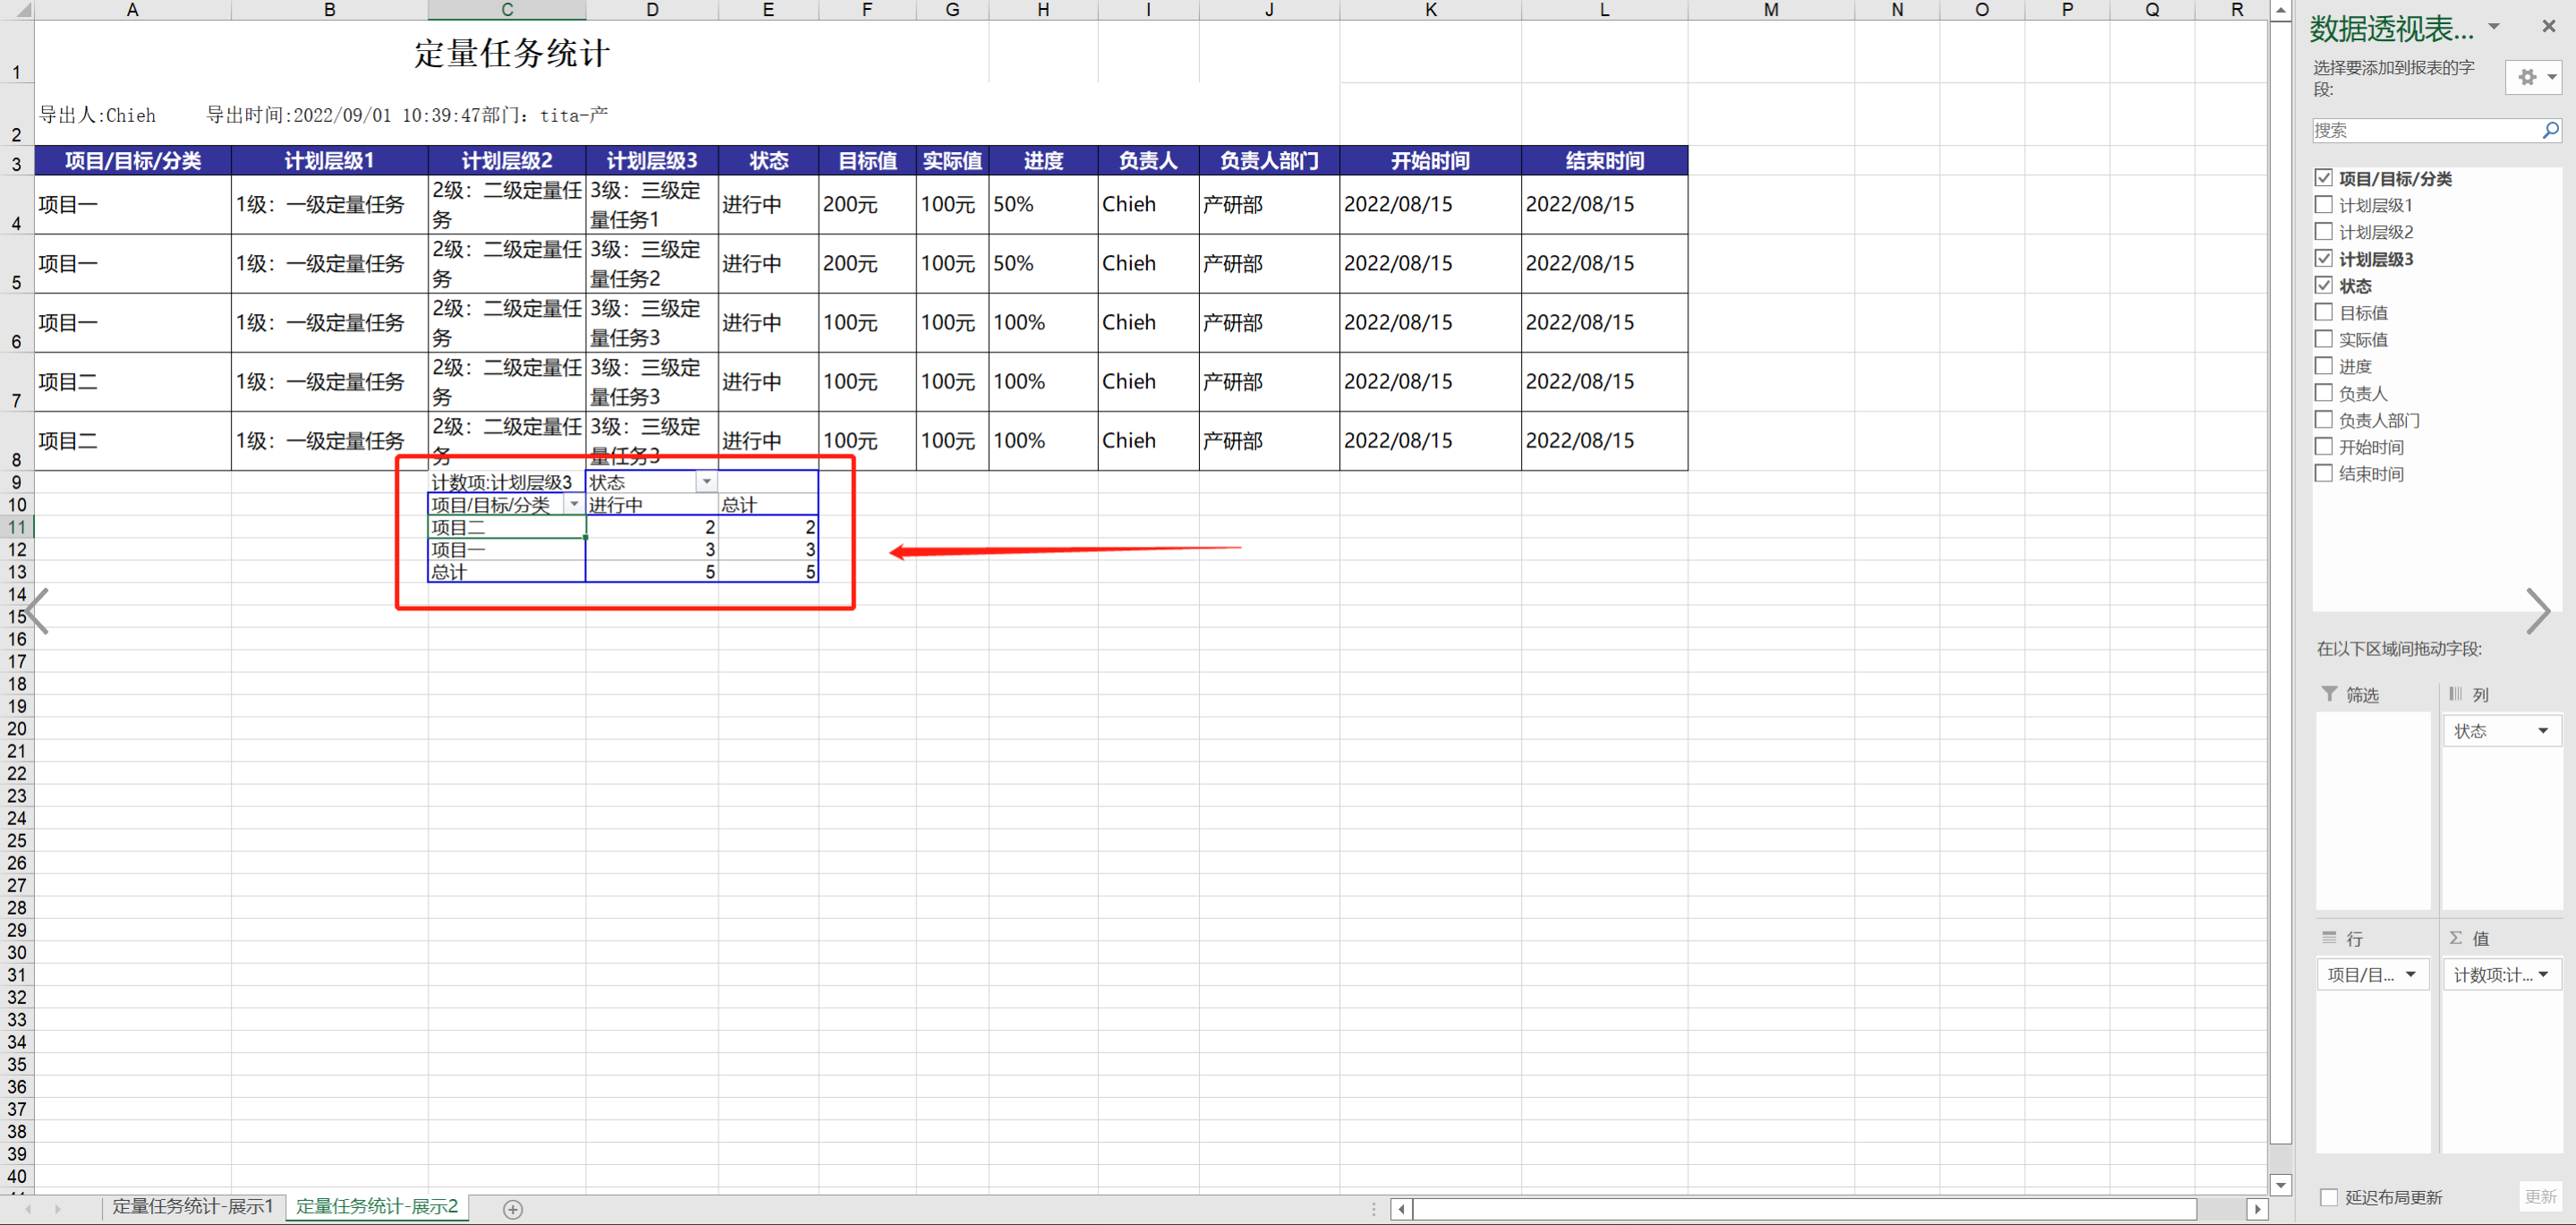Screen dimensions: 2576x1225
Task: Uncheck the 计划层级3 field
Action: point(2324,259)
